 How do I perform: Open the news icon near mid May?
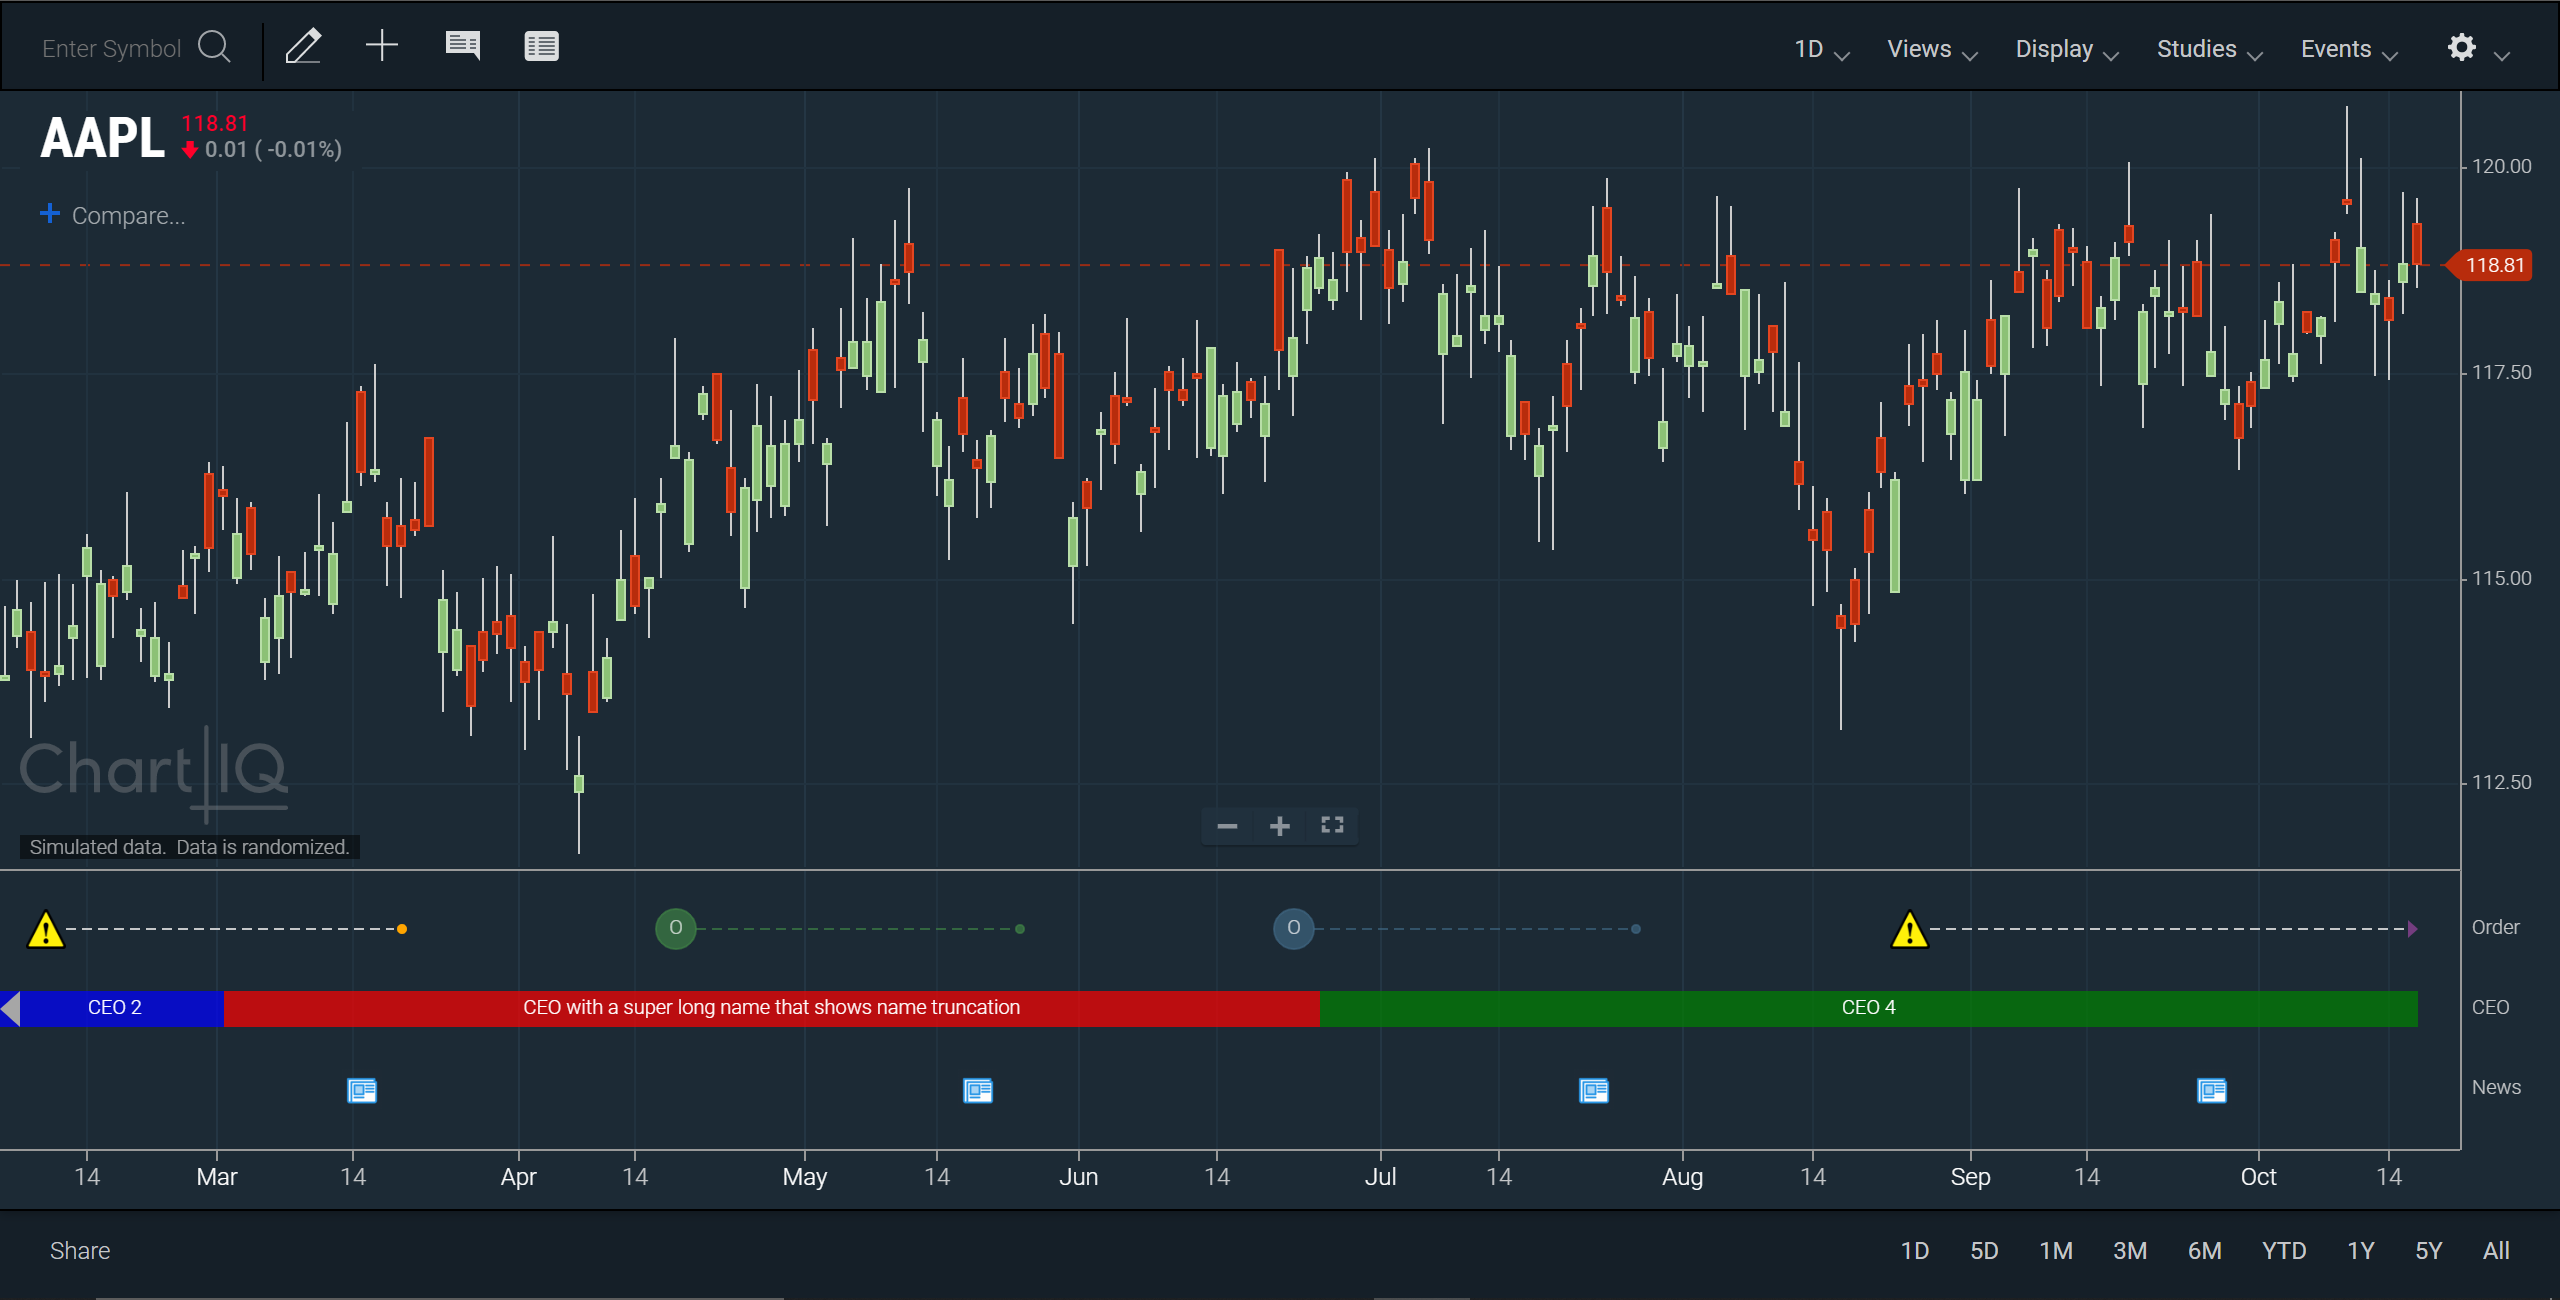978,1090
